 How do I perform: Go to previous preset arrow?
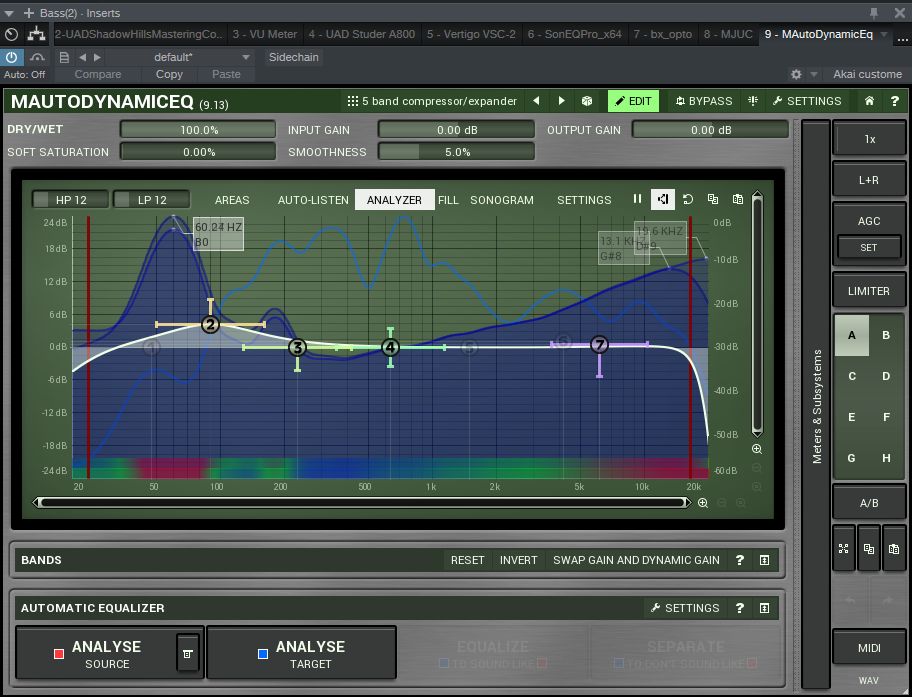click(x=83, y=57)
